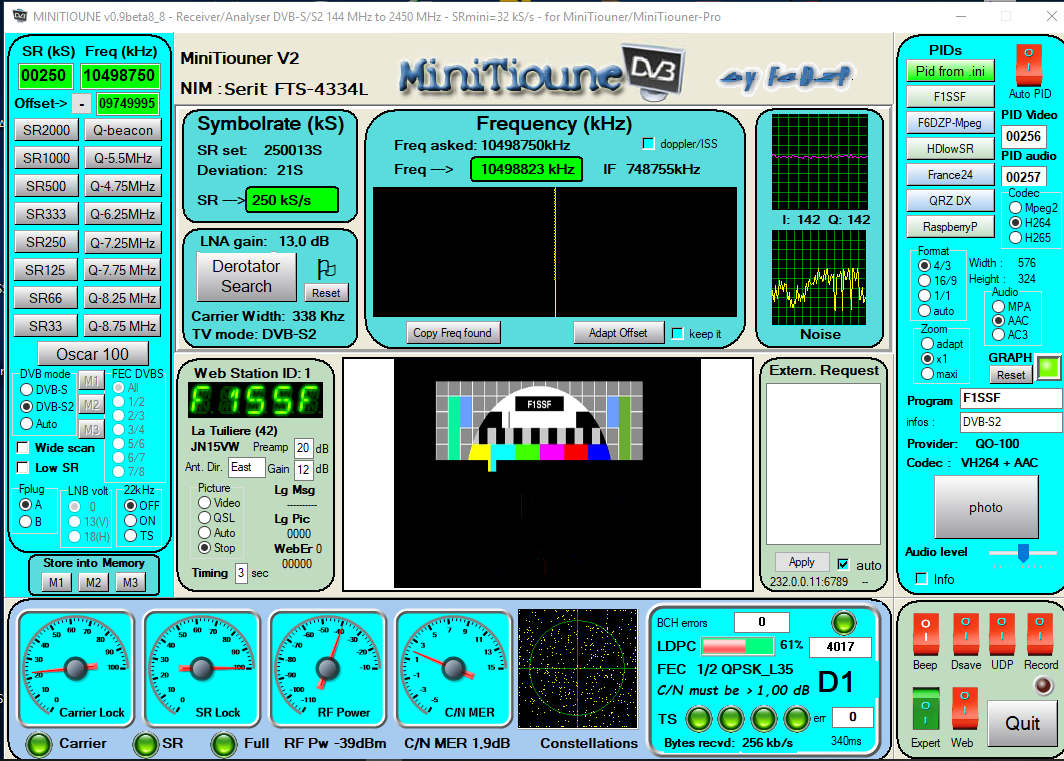Choose the Q-beacon frequency preset
This screenshot has height=761, width=1064.
(123, 130)
